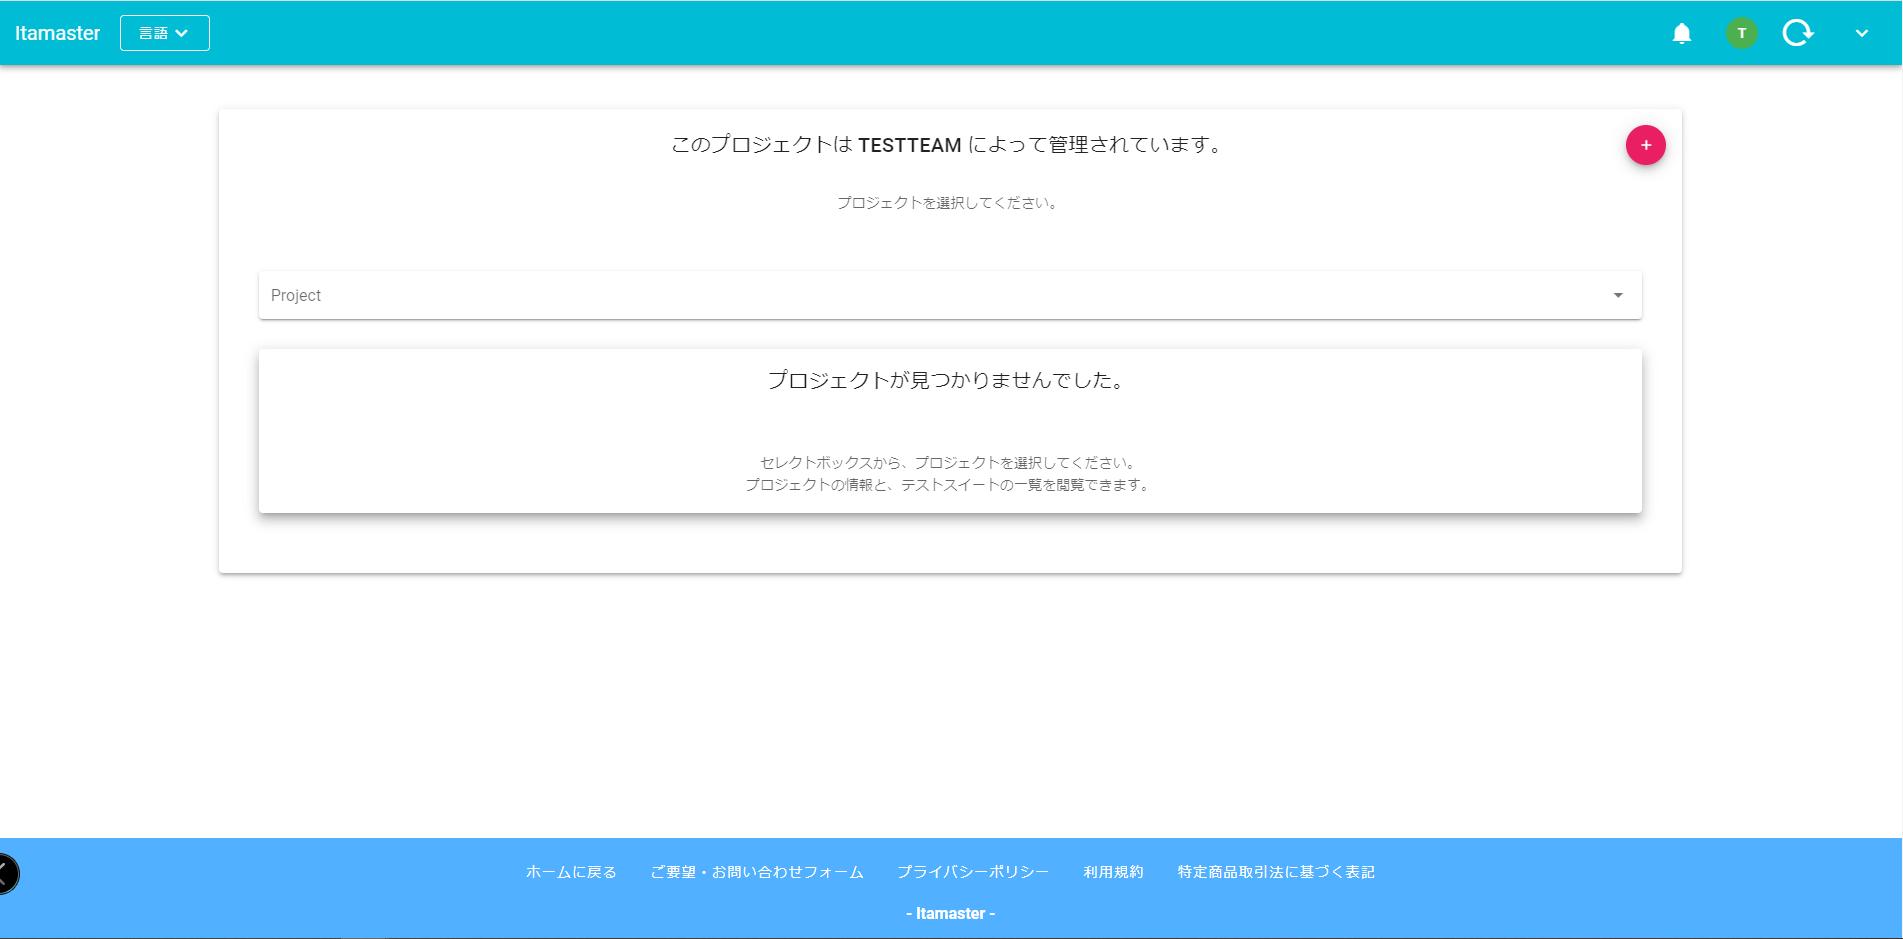Expand the top-right chevron menu
The width and height of the screenshot is (1903, 939).
(1861, 33)
